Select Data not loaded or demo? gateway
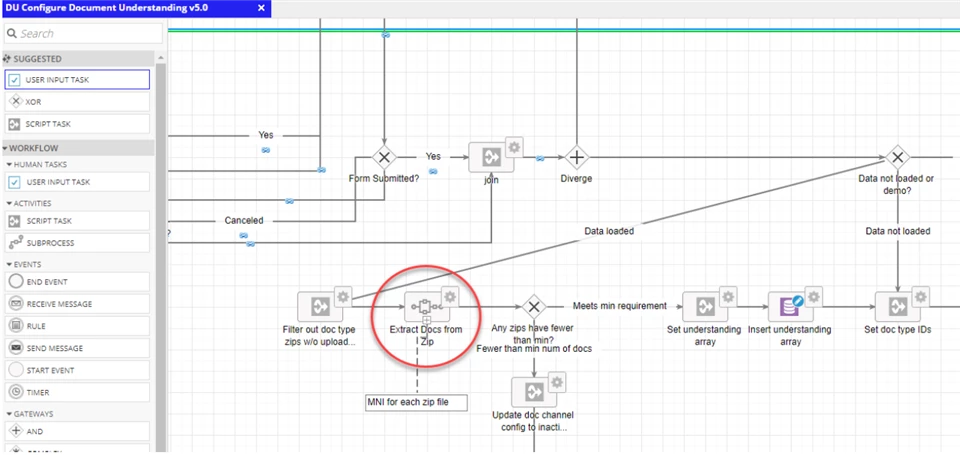This screenshot has width=960, height=455. pyautogui.click(x=897, y=157)
